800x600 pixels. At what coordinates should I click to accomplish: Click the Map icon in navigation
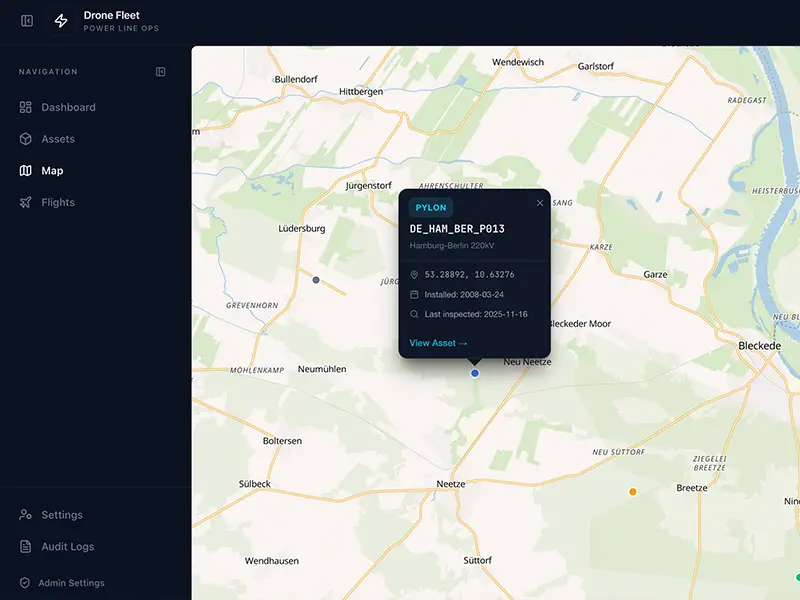pos(26,171)
